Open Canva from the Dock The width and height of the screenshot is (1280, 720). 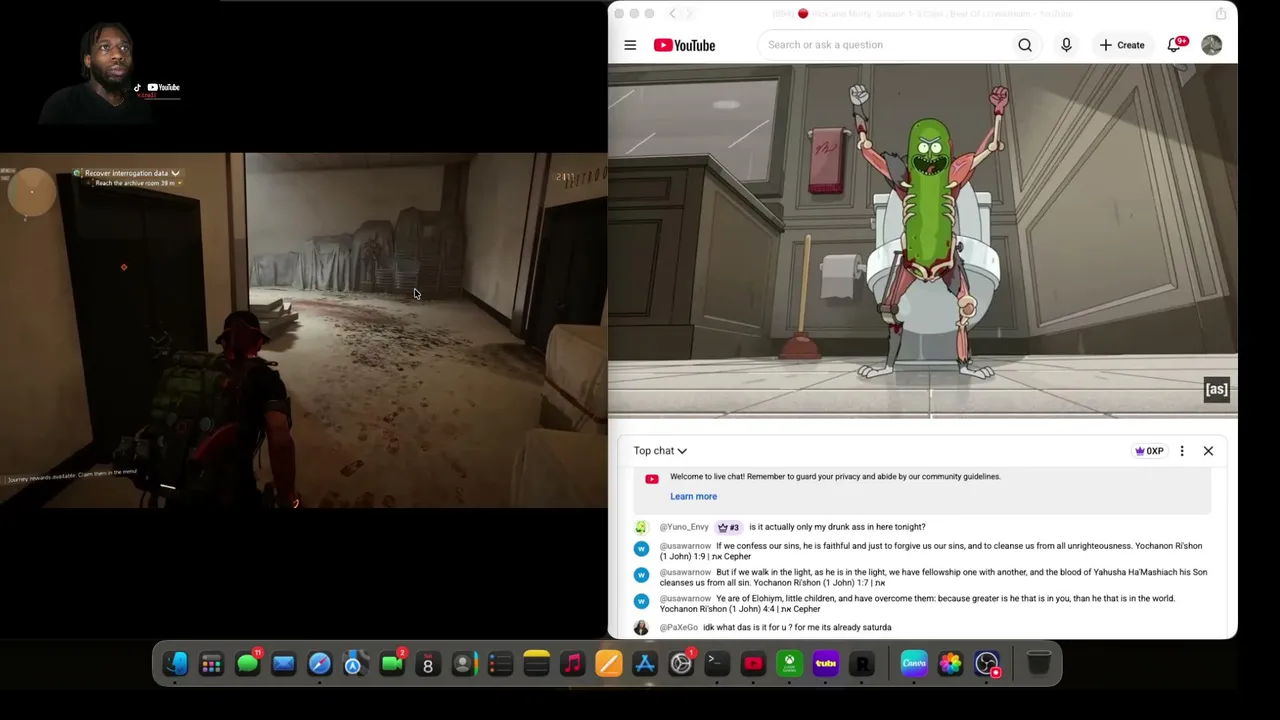pyautogui.click(x=914, y=664)
